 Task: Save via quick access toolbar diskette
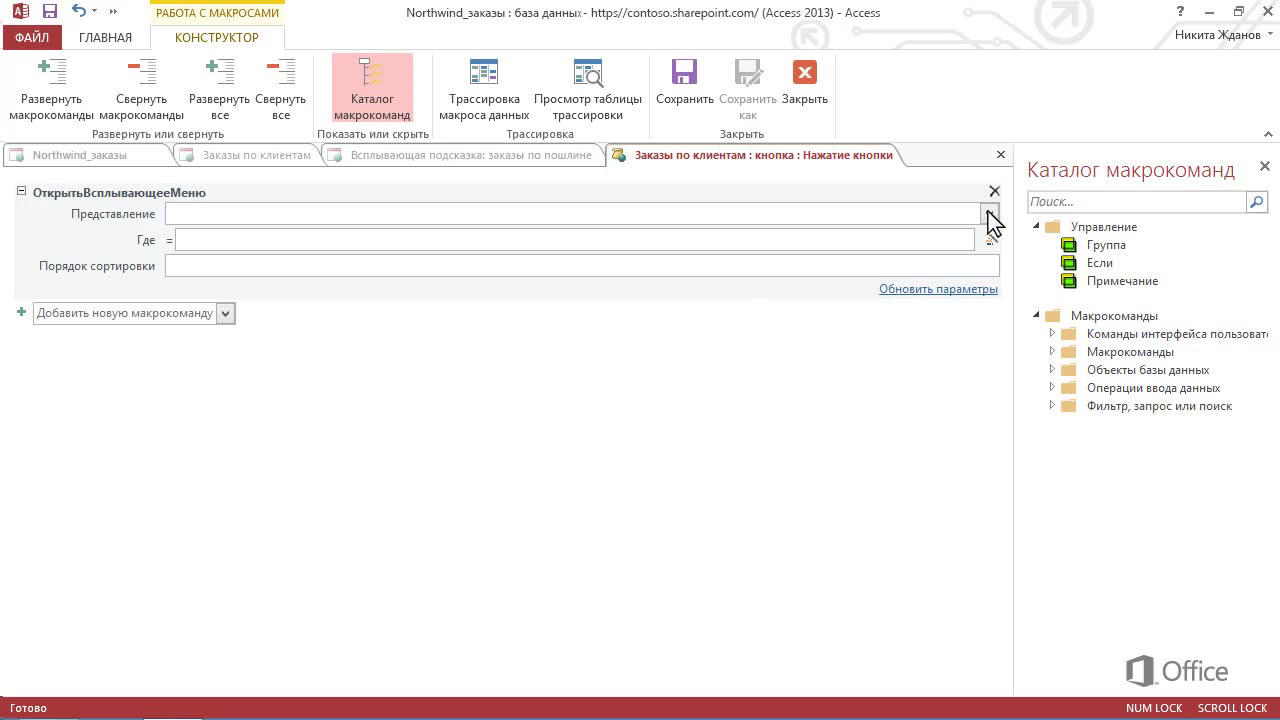click(49, 12)
